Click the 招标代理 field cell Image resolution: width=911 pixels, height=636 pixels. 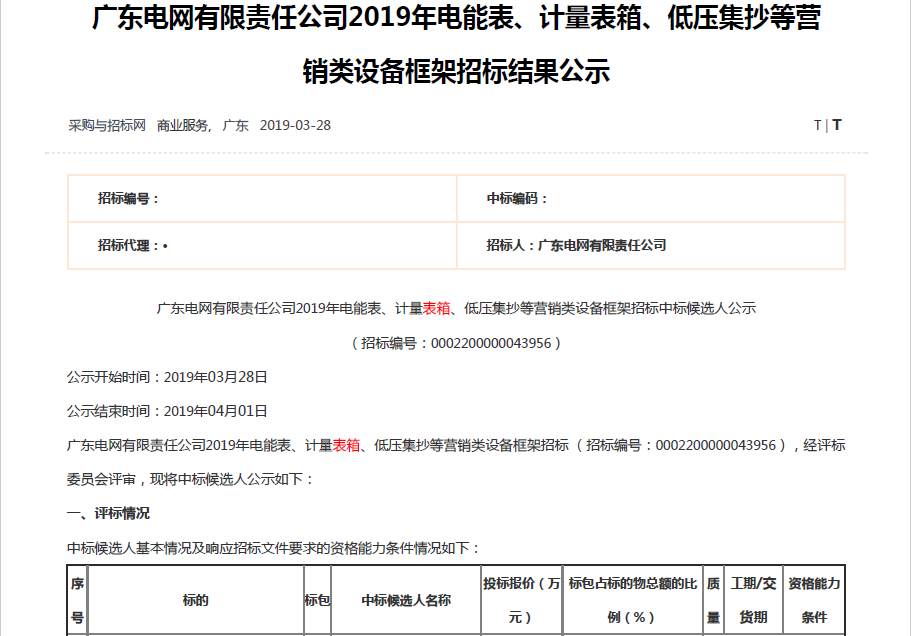coord(262,245)
